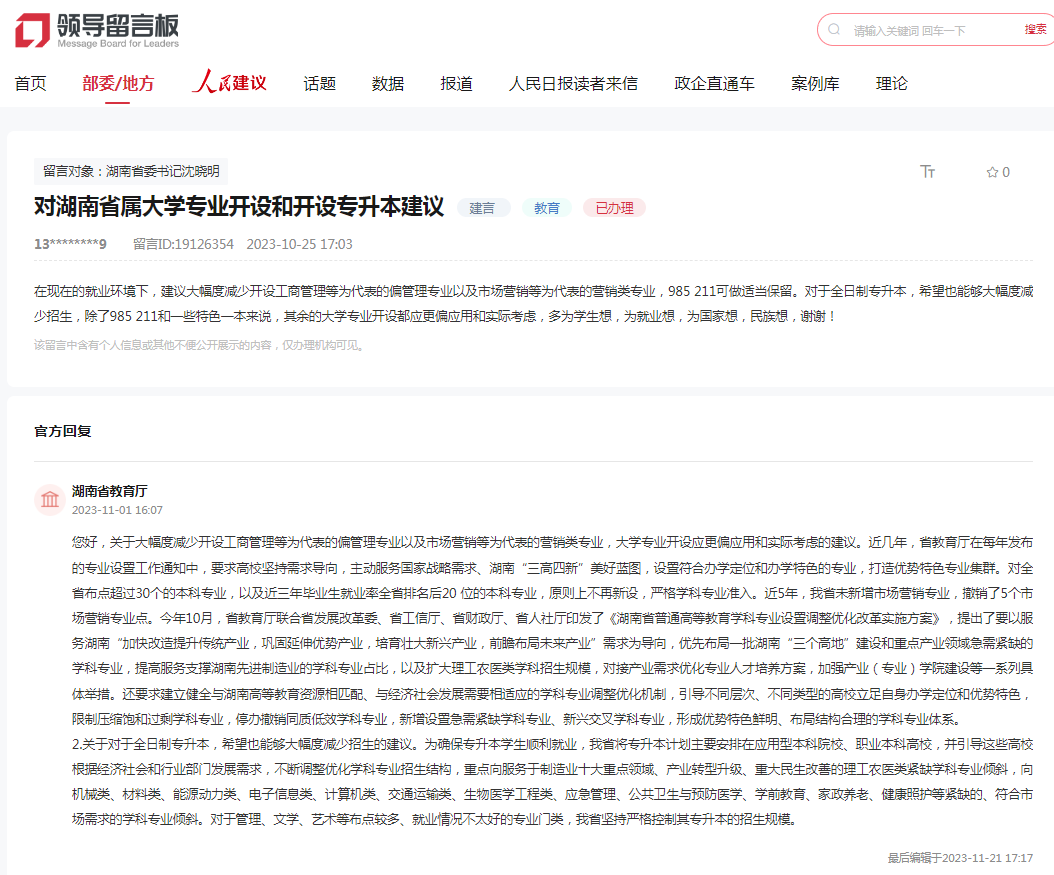Favorite this message with the star icon
1054x875 pixels.
click(x=992, y=172)
